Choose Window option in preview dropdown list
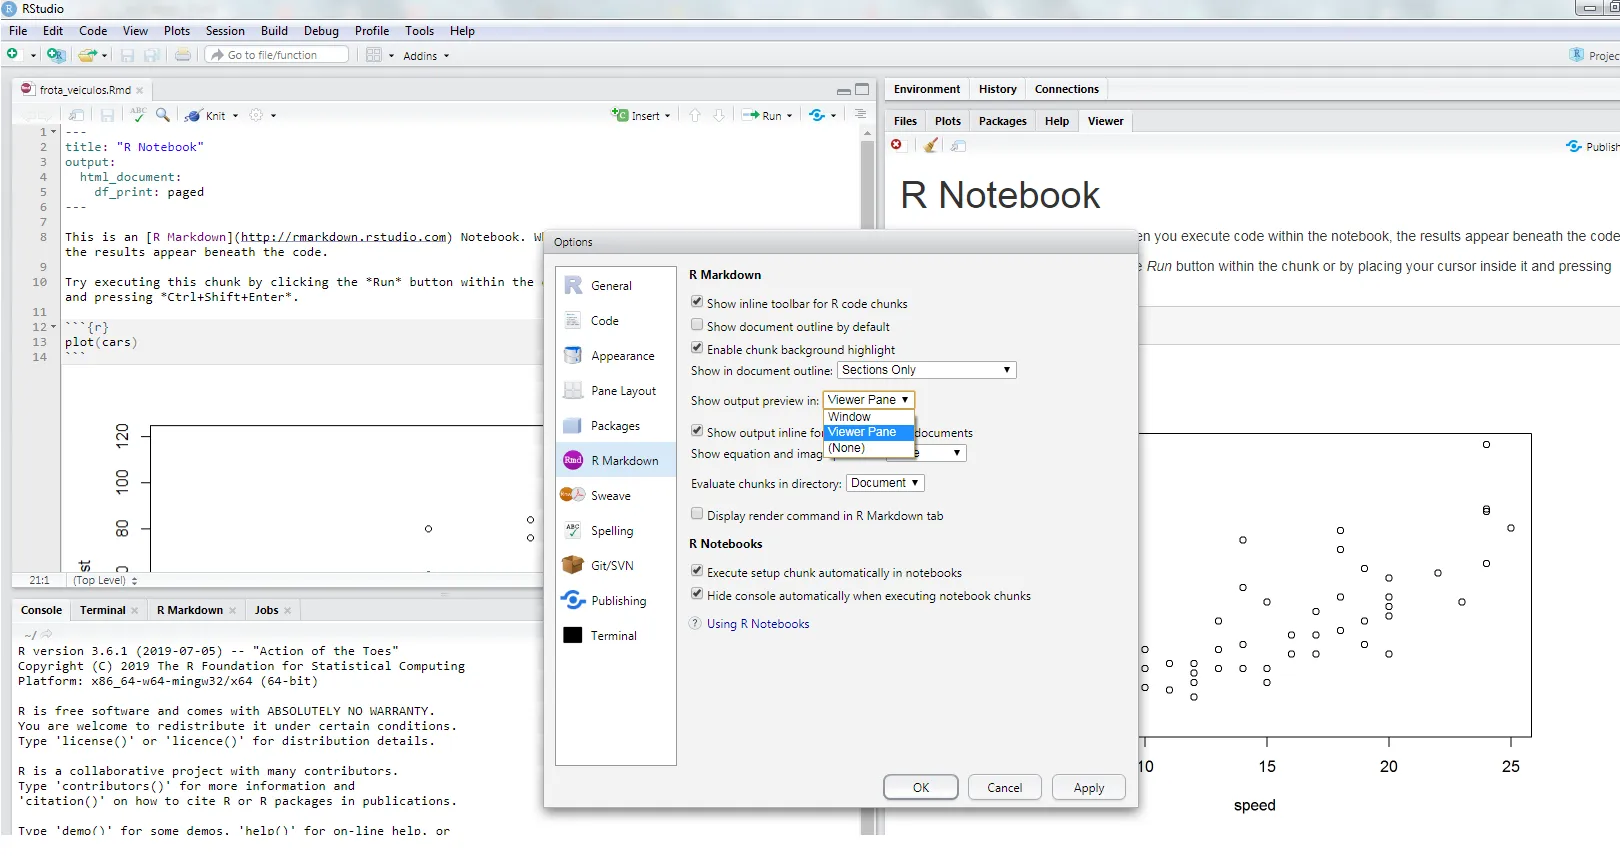 pos(868,417)
